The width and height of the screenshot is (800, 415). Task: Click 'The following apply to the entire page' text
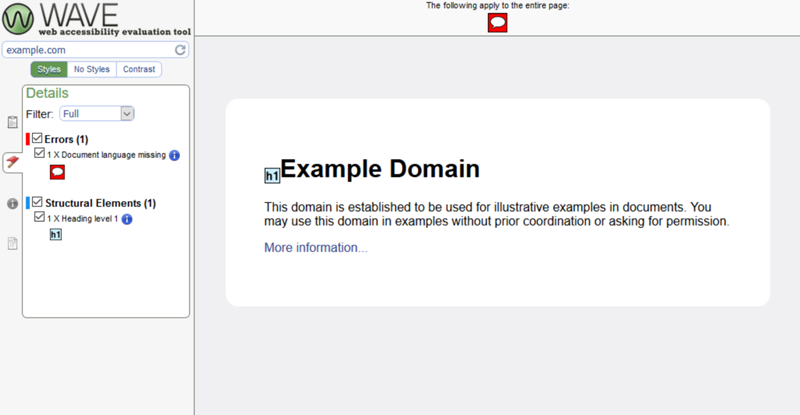click(497, 6)
